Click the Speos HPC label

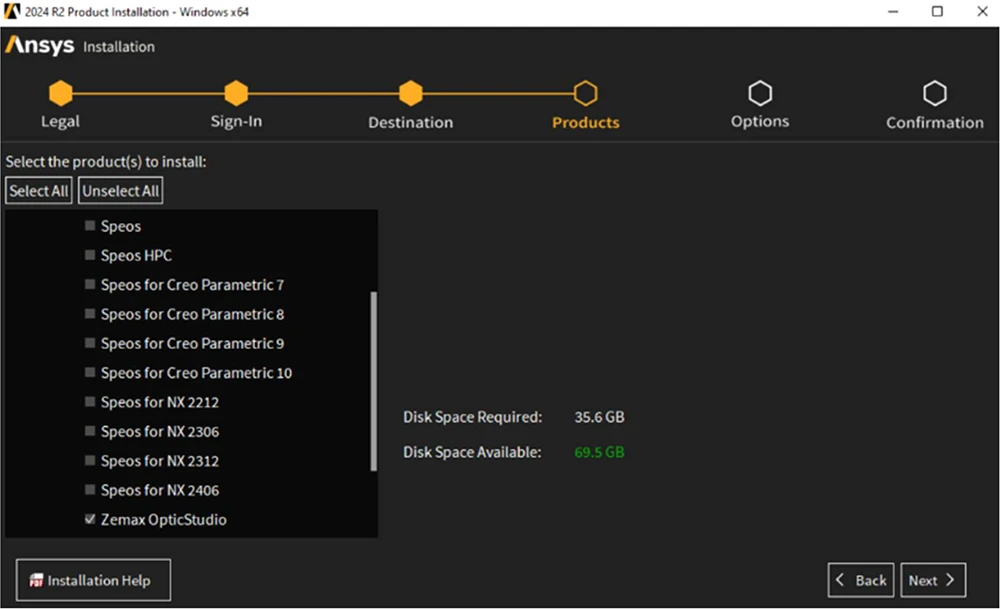(x=136, y=256)
